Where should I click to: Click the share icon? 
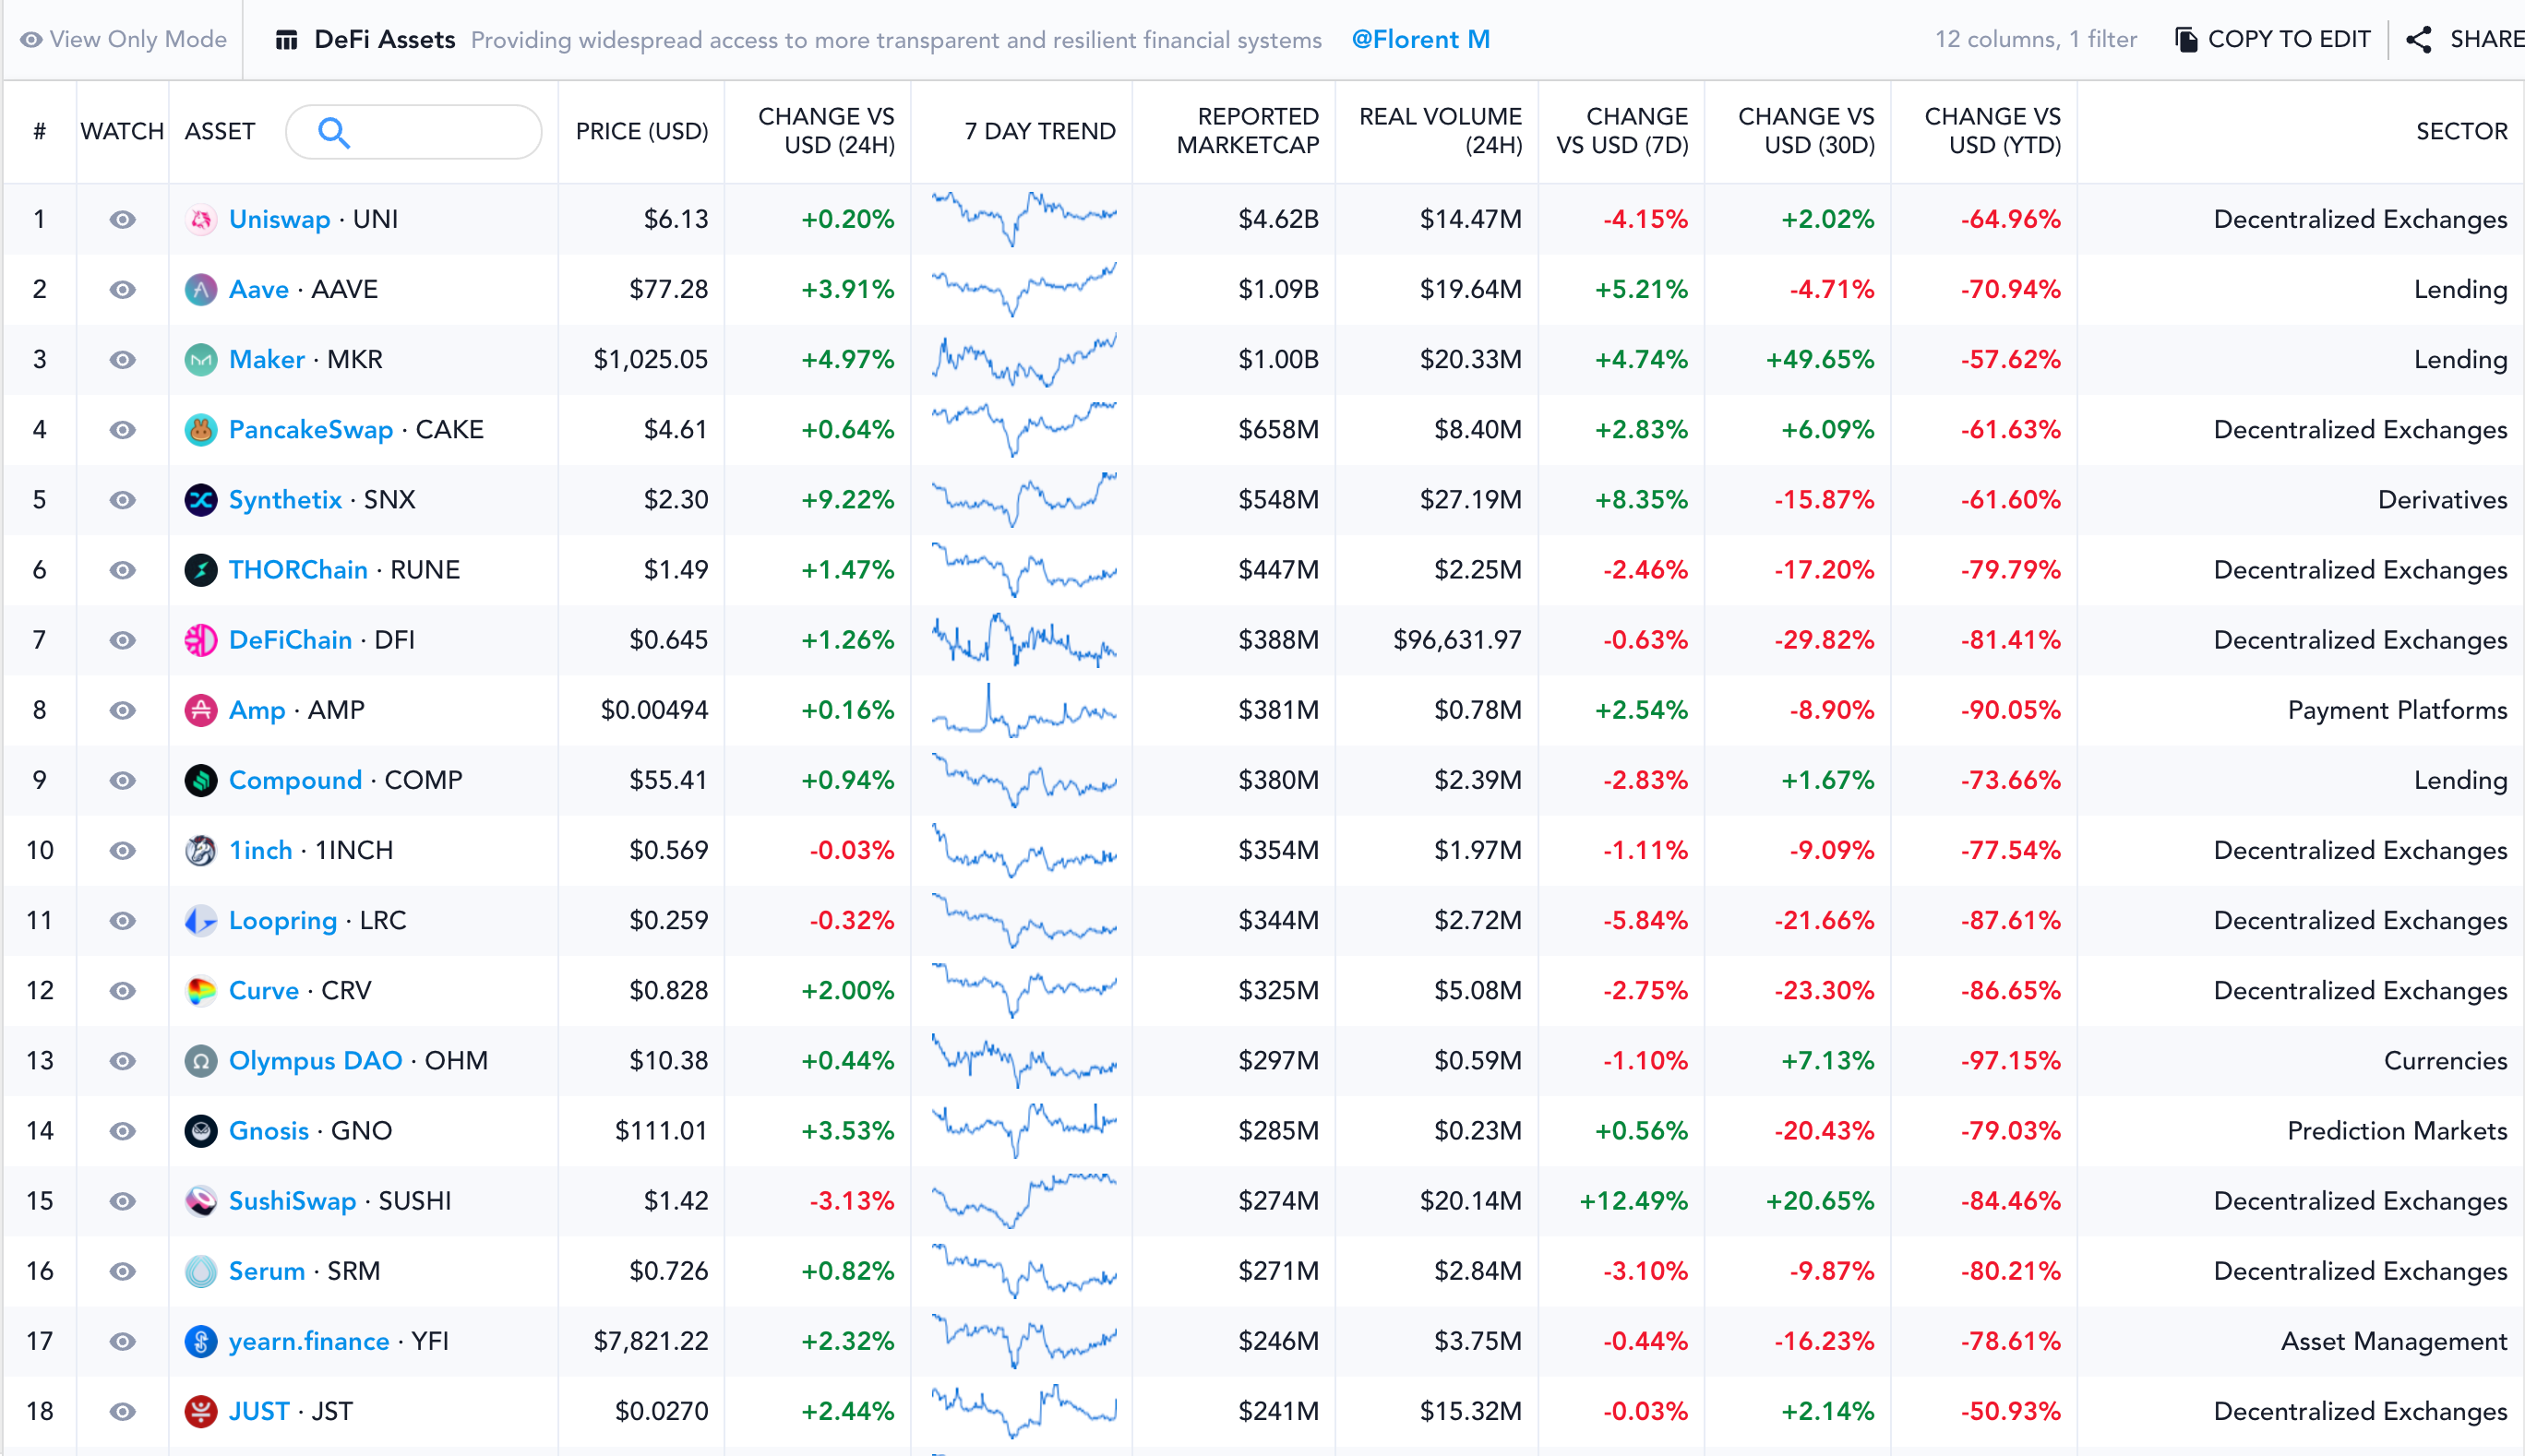point(2419,39)
